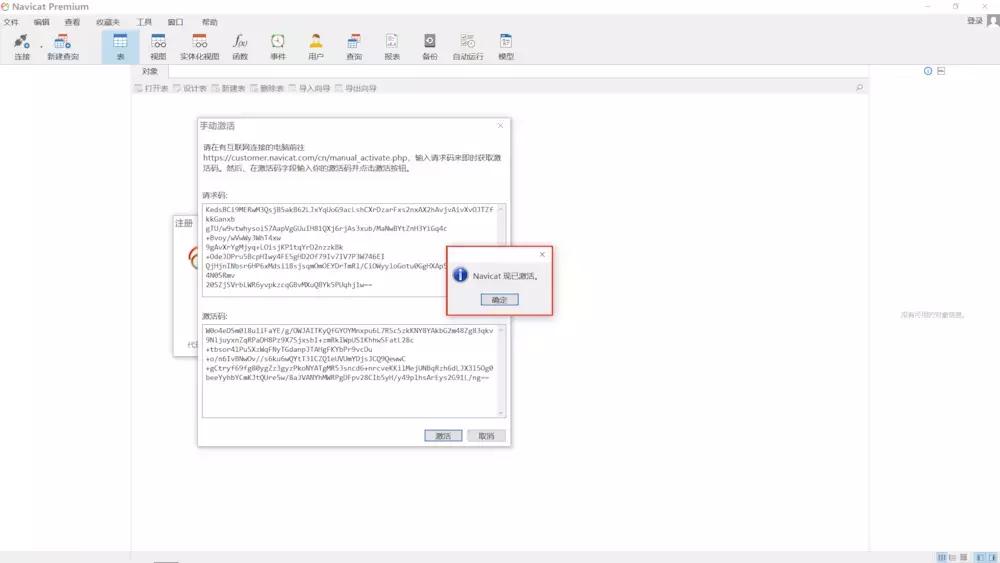Image resolution: width=1000 pixels, height=563 pixels.
Task: Switch to list view in status bar
Action: click(x=952, y=557)
